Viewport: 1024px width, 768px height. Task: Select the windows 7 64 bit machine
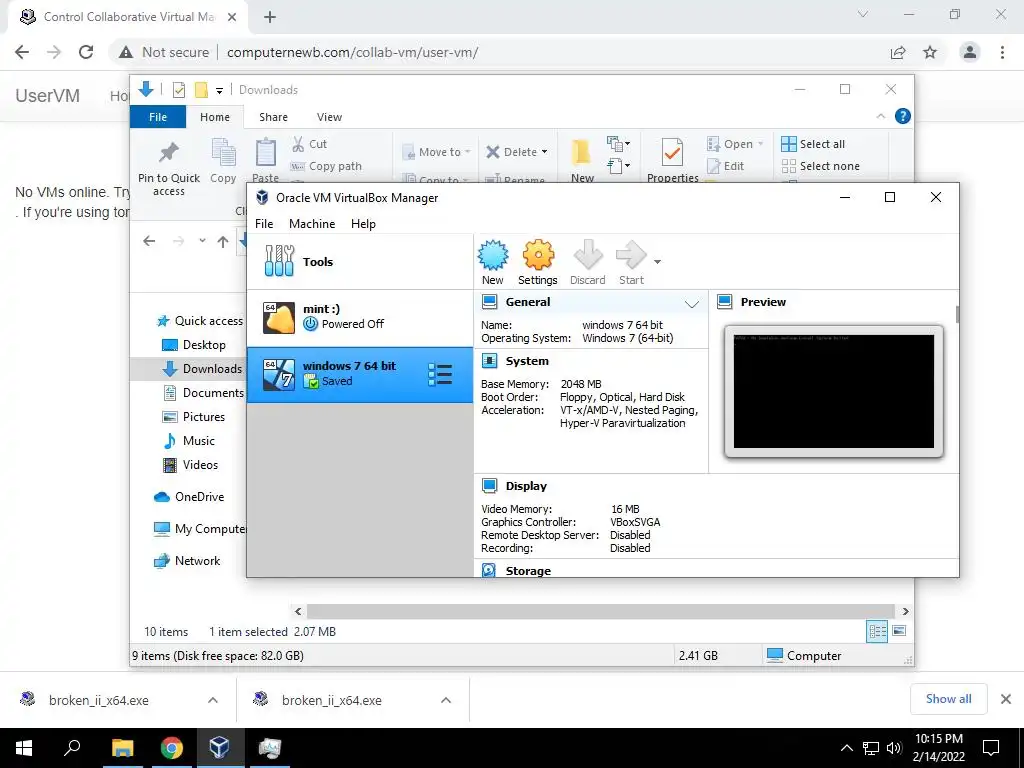pyautogui.click(x=360, y=374)
